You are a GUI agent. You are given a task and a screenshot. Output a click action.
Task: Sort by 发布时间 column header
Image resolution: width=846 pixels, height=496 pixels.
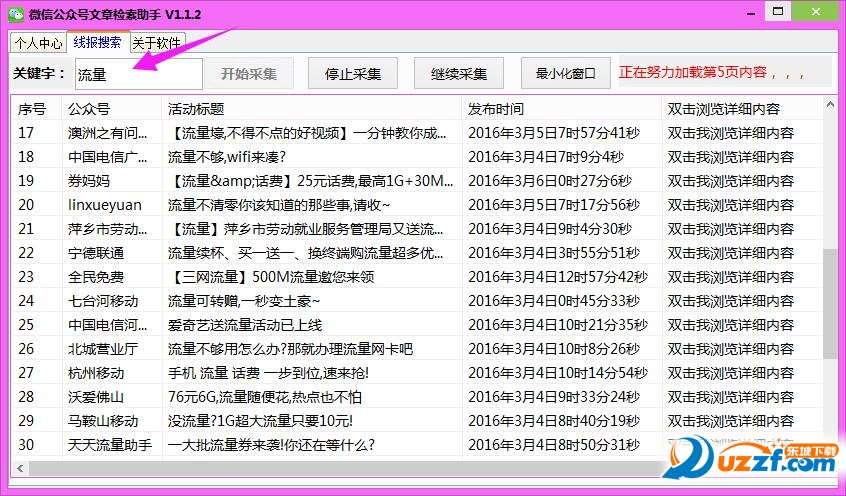pos(562,109)
